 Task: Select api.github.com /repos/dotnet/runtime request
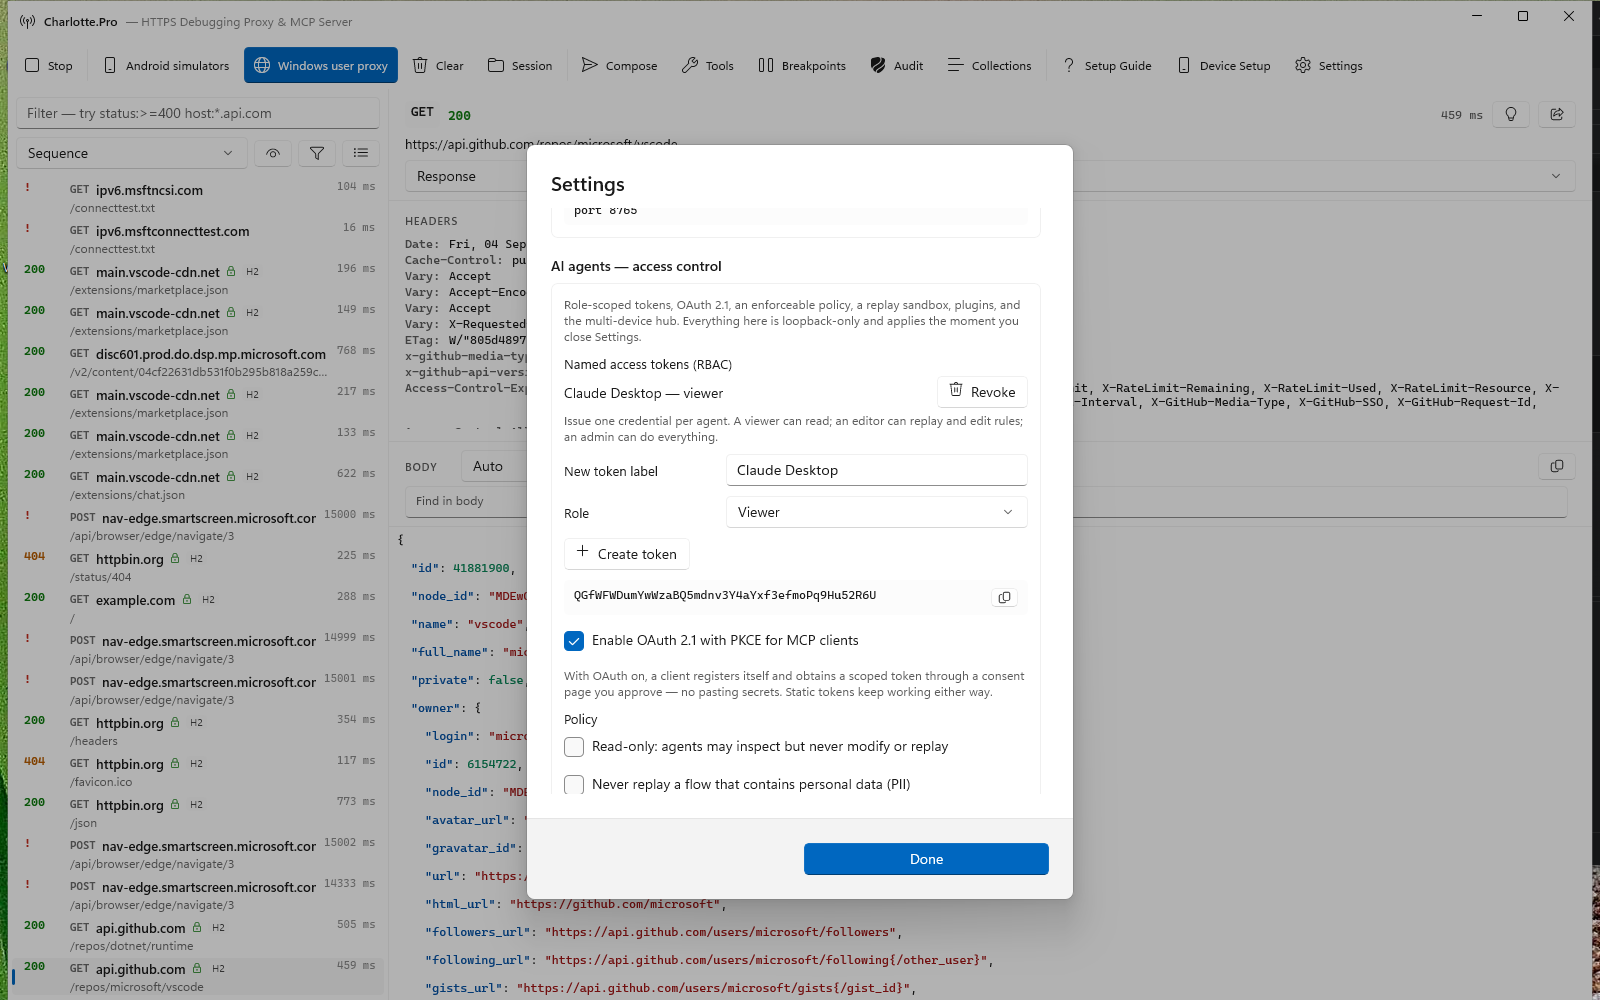coord(198,936)
